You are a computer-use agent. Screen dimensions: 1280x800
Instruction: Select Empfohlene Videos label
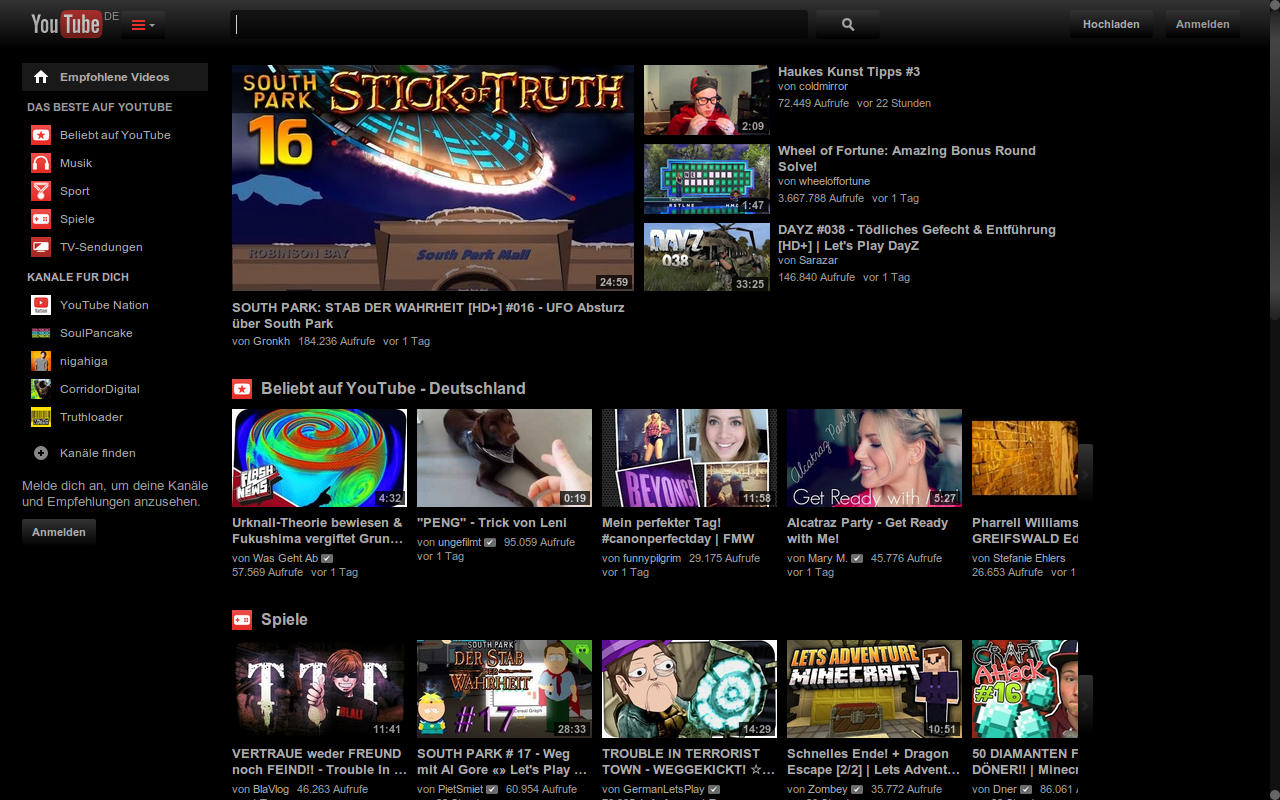coord(115,77)
